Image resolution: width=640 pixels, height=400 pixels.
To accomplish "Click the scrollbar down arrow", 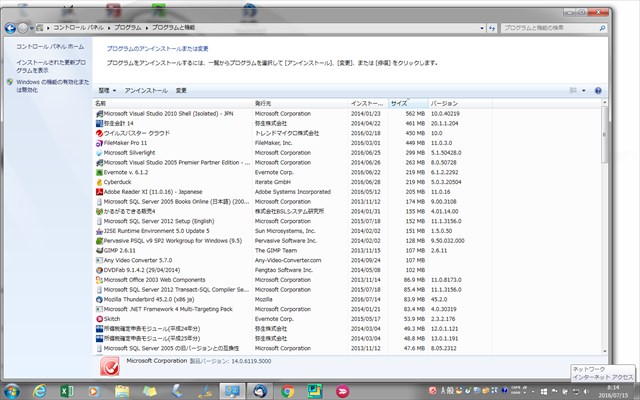I will coord(604,351).
